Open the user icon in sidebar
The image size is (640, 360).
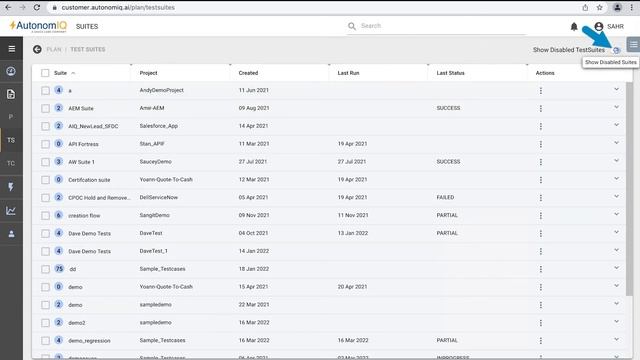pyautogui.click(x=11, y=234)
